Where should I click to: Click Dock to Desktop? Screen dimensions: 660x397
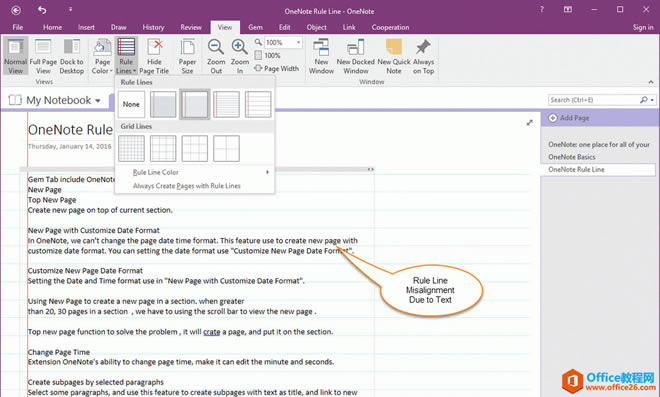(x=72, y=56)
